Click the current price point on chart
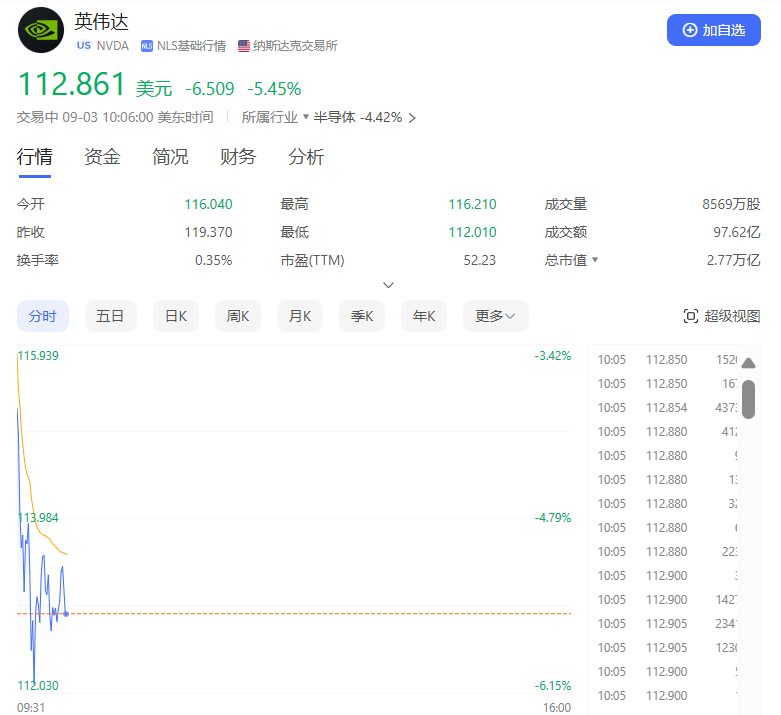The image size is (781, 715). click(66, 613)
